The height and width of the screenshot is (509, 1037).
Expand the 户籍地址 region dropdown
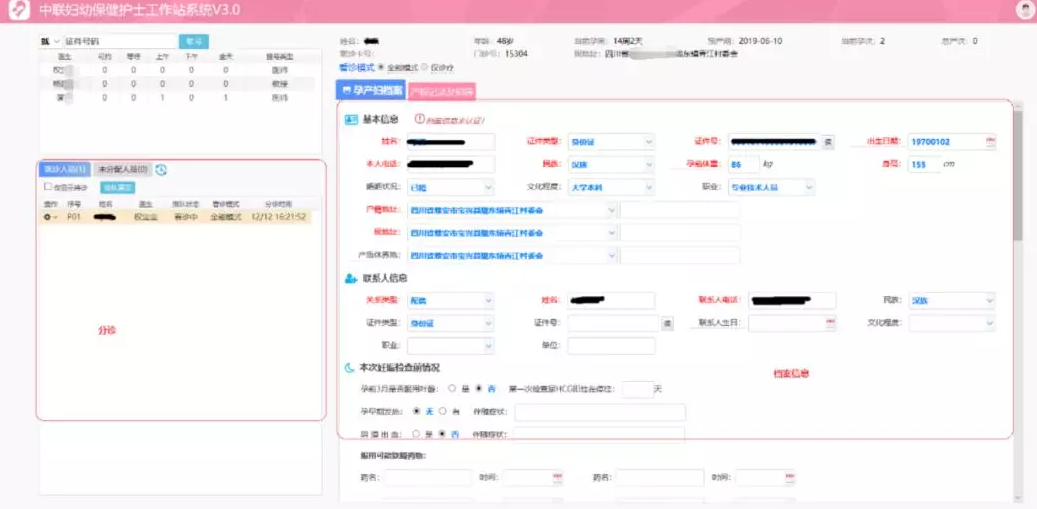click(x=513, y=210)
